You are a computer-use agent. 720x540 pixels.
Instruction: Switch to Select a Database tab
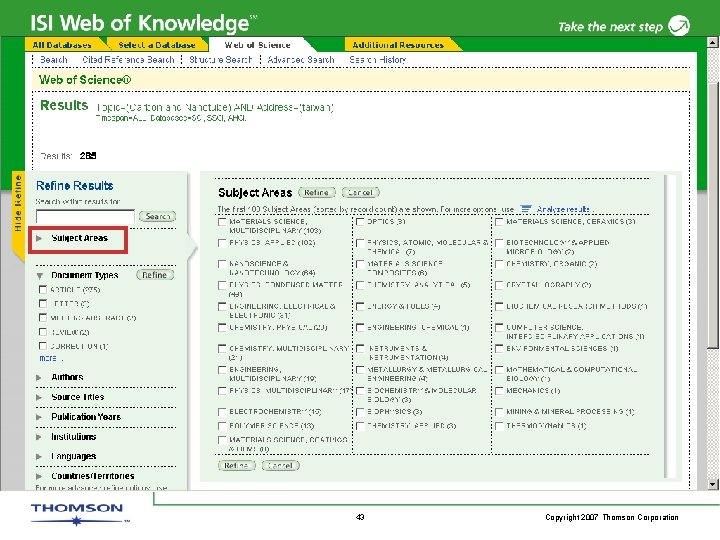[x=157, y=45]
